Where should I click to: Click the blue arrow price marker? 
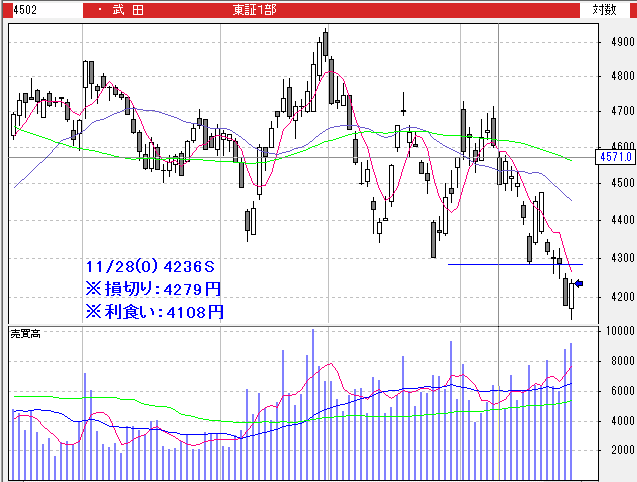577,285
